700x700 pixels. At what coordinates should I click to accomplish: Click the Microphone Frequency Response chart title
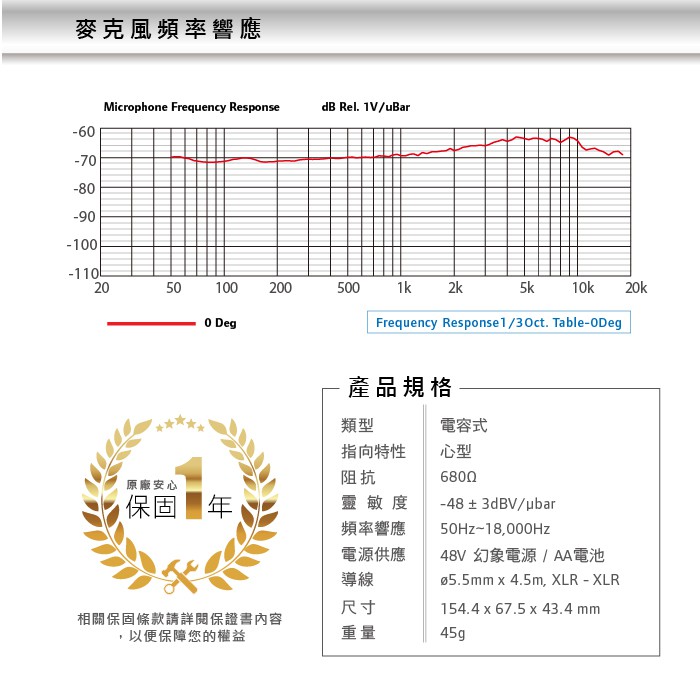191,107
